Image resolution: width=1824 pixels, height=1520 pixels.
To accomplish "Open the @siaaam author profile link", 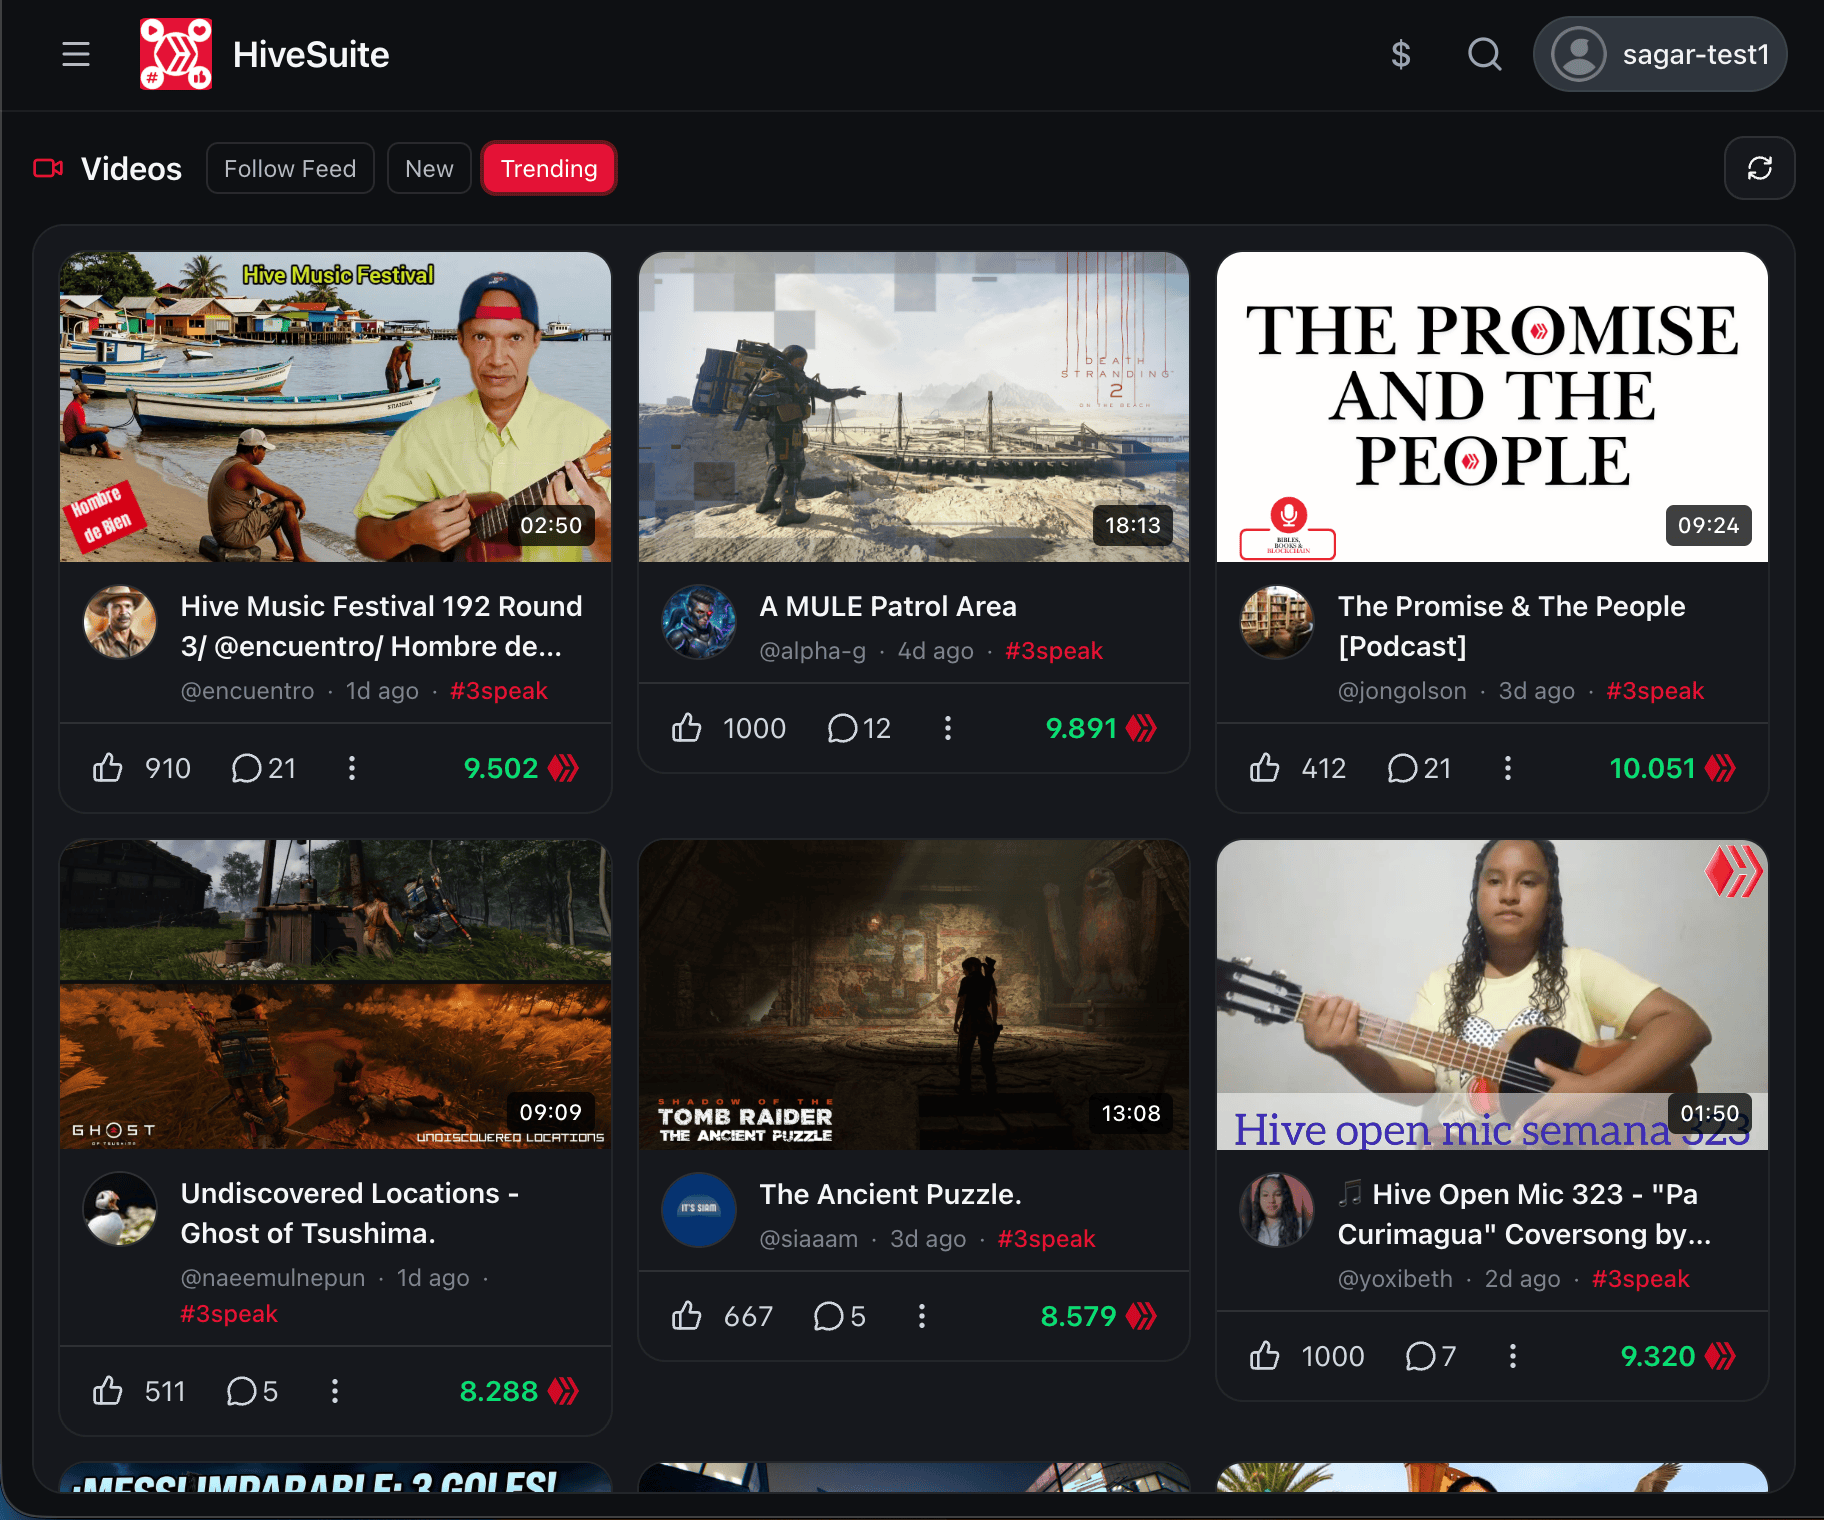I will point(808,1239).
